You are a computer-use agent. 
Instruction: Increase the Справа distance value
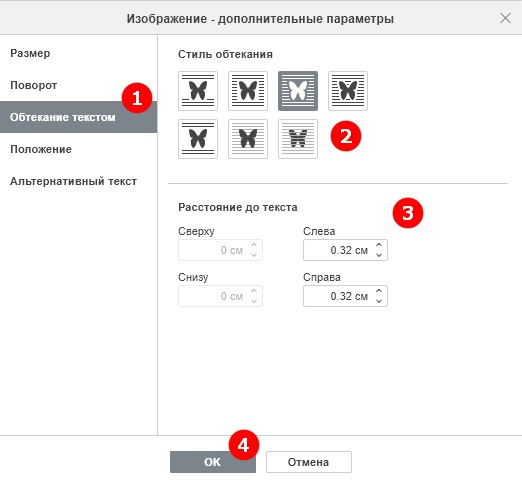pos(379,291)
